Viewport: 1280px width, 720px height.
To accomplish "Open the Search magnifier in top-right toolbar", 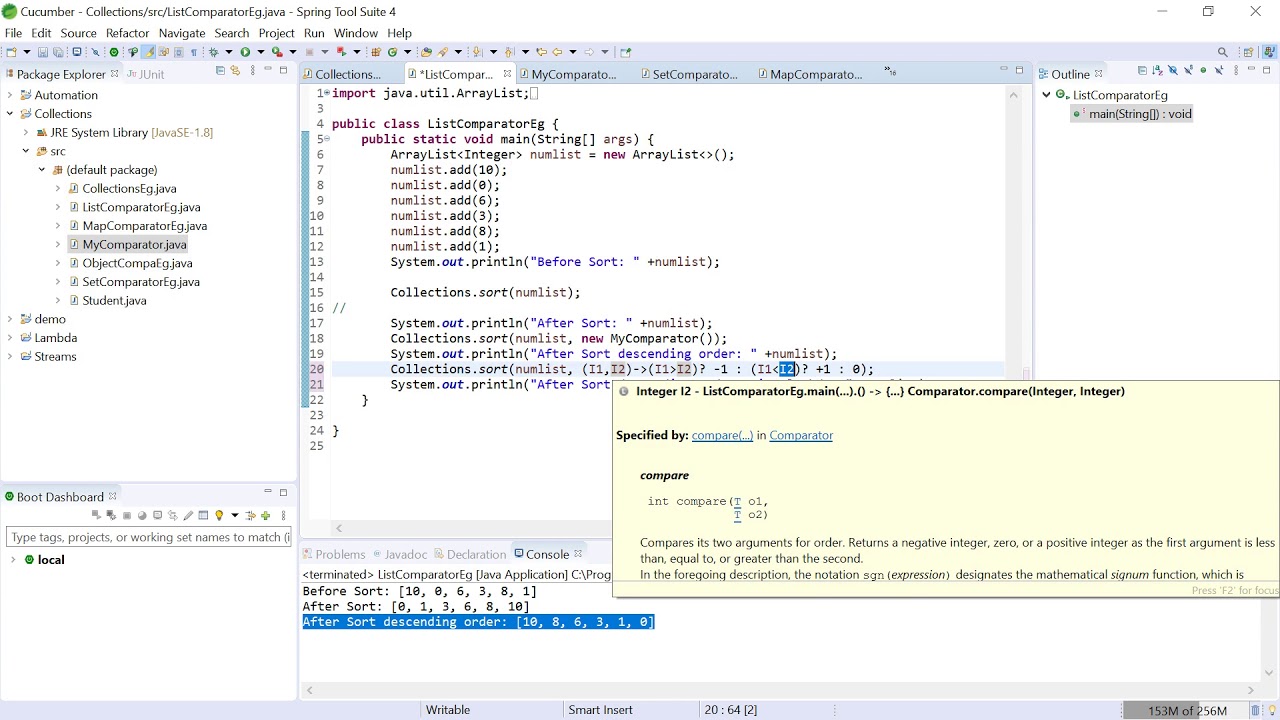I will pyautogui.click(x=1222, y=52).
